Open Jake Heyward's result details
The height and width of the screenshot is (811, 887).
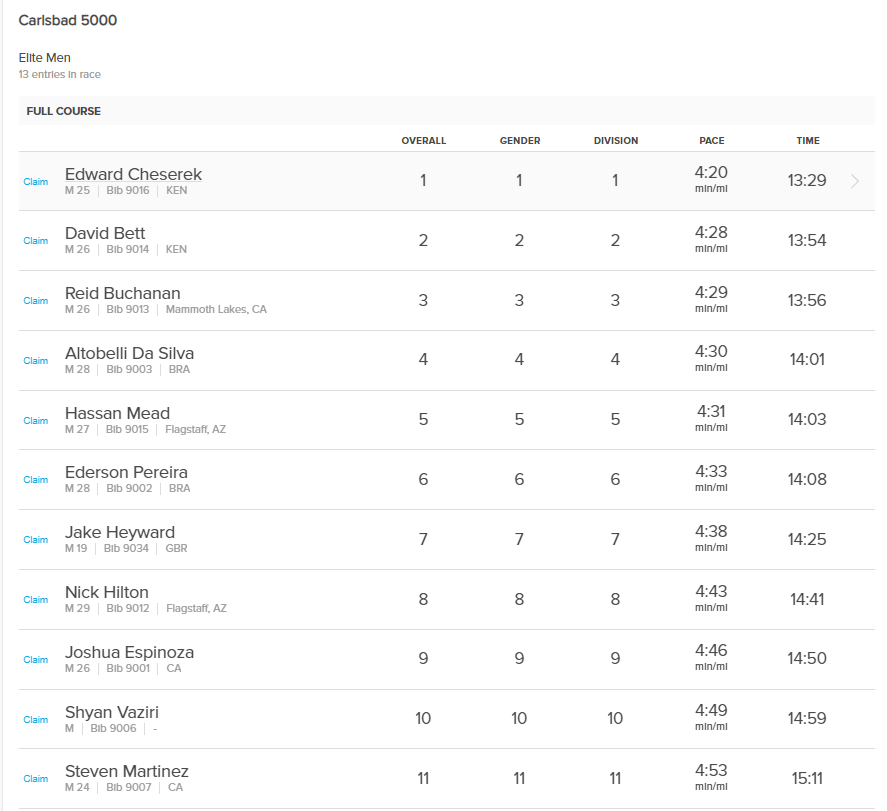coord(120,533)
